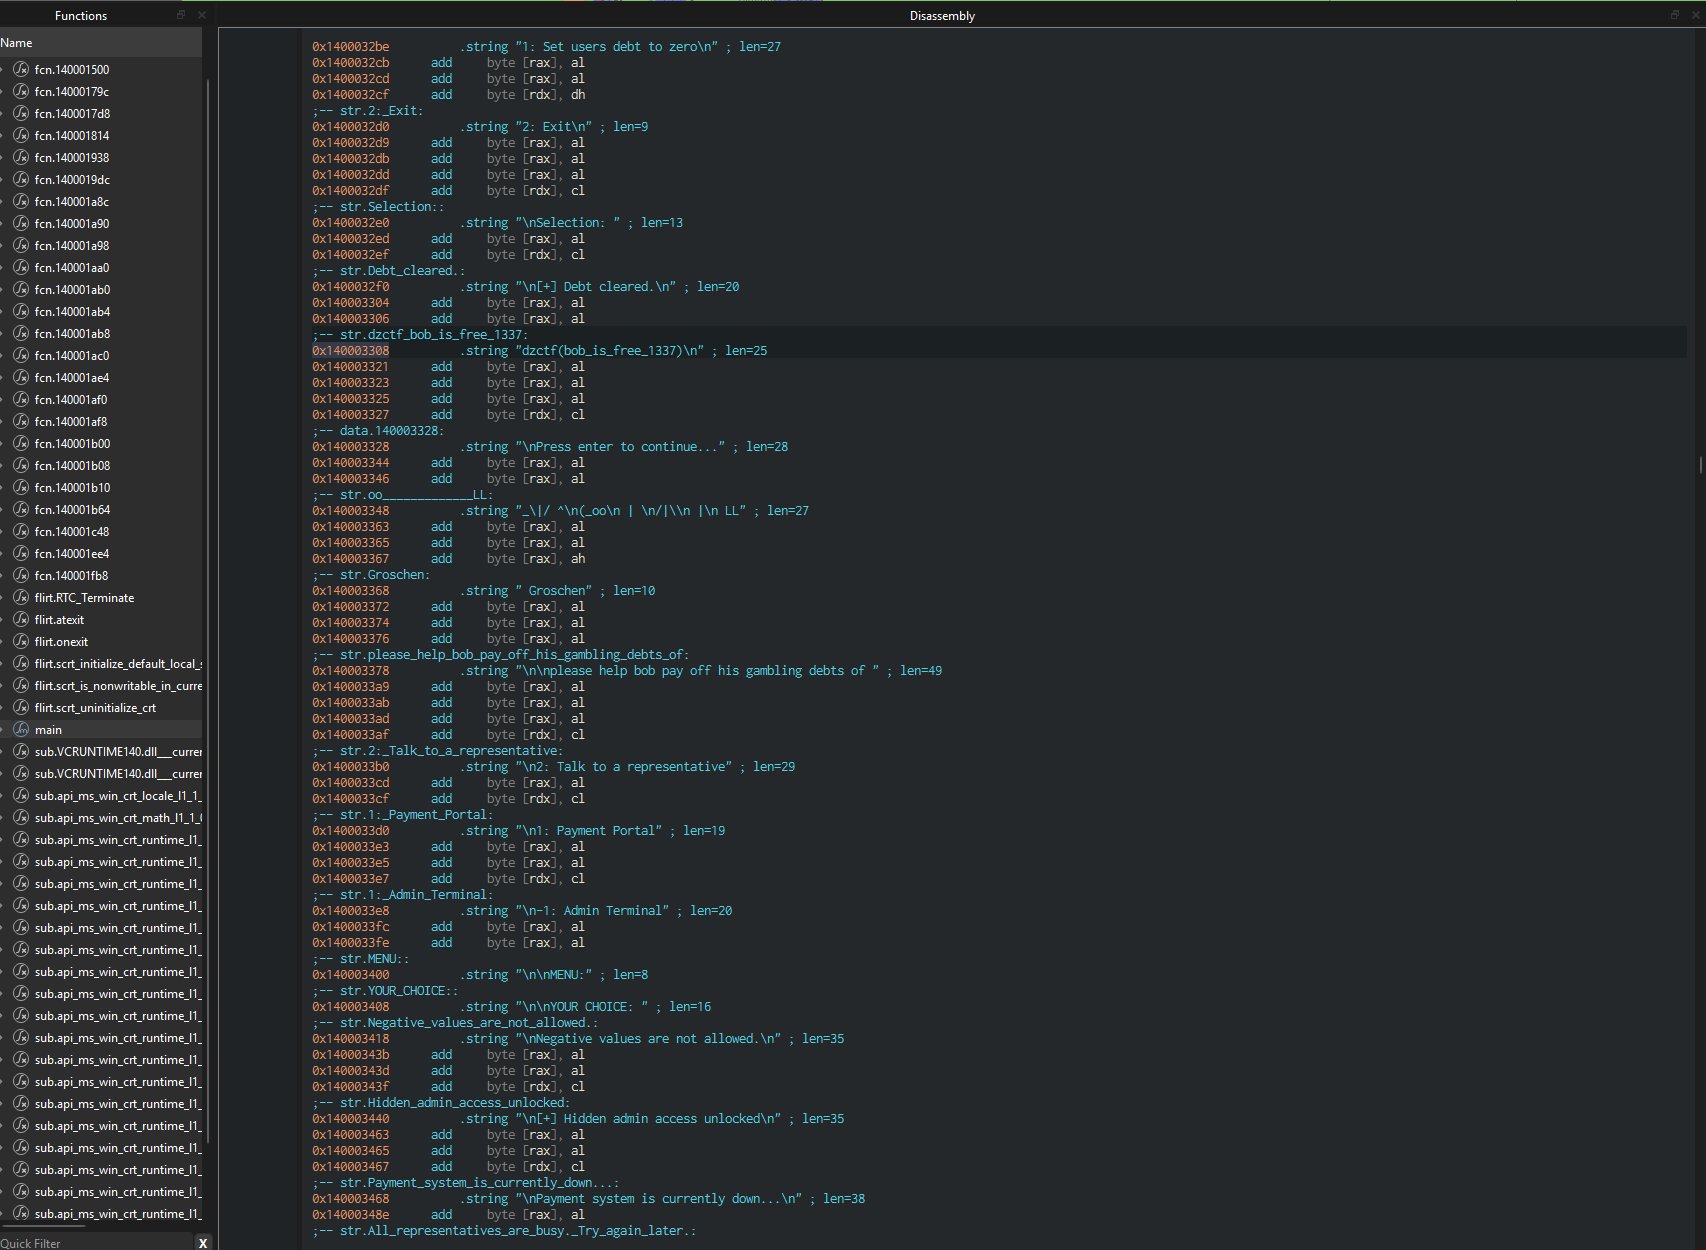Clear the Quick Filter with X button
Viewport: 1706px width, 1250px height.
202,1242
